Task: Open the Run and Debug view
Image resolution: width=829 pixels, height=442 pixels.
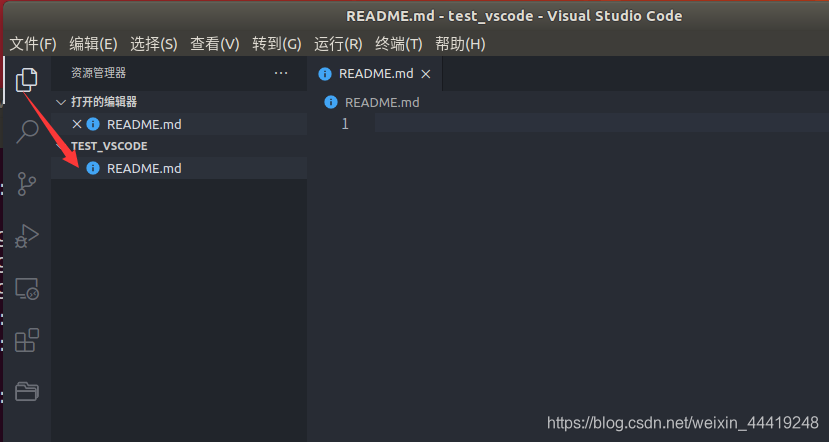Action: tap(26, 236)
